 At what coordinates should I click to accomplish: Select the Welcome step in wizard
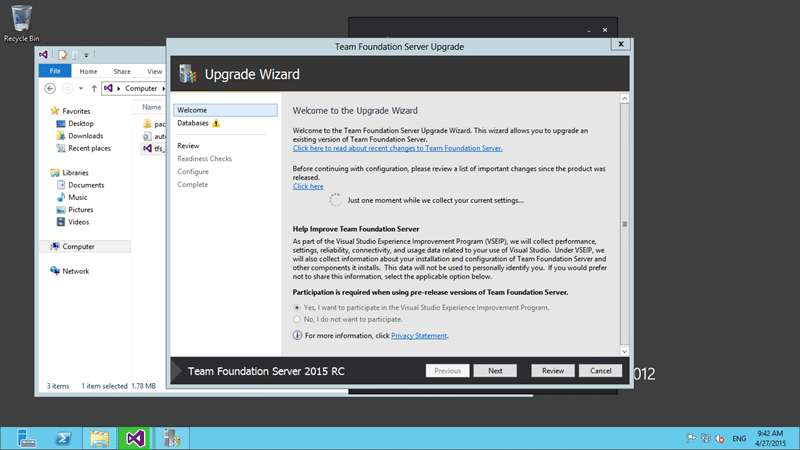(x=225, y=110)
